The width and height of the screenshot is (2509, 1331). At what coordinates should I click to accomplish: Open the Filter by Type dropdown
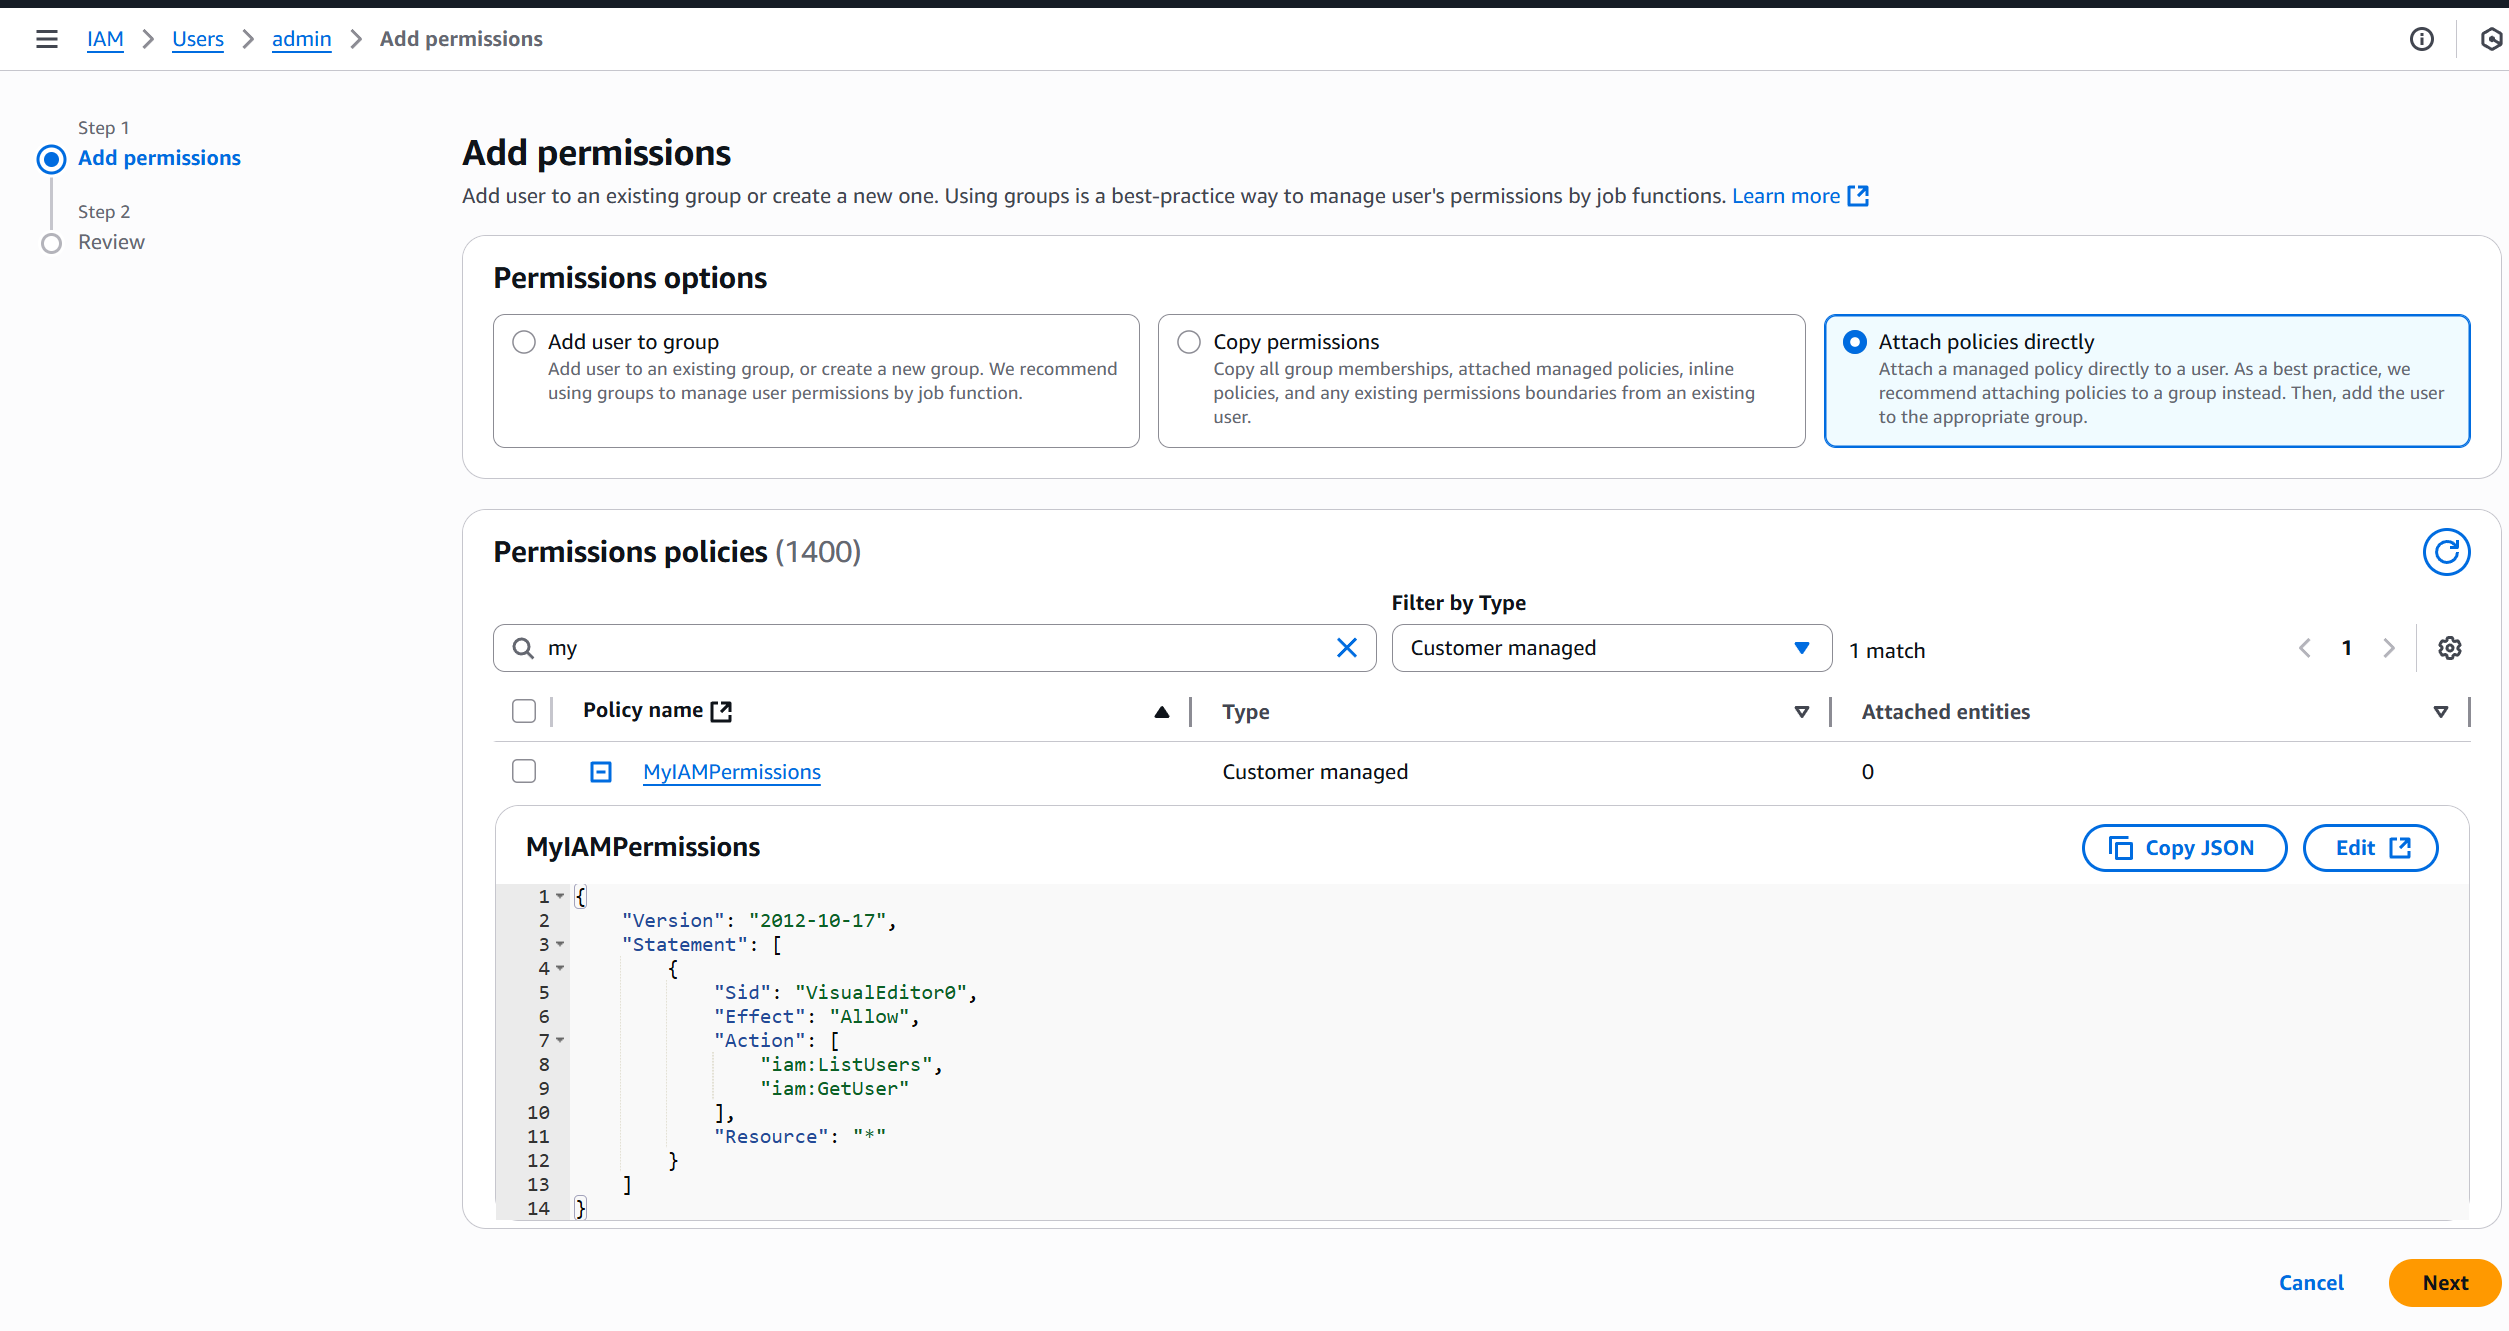tap(1610, 648)
